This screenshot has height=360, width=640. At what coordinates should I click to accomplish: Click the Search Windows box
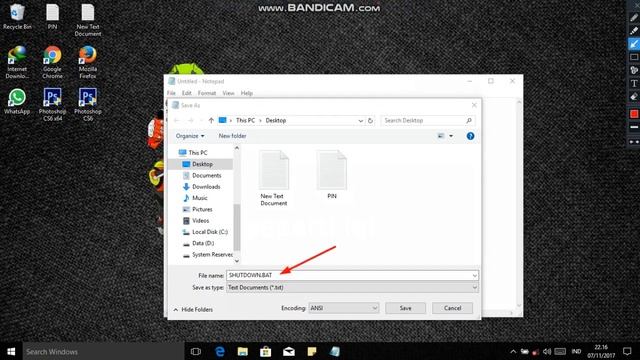103,351
